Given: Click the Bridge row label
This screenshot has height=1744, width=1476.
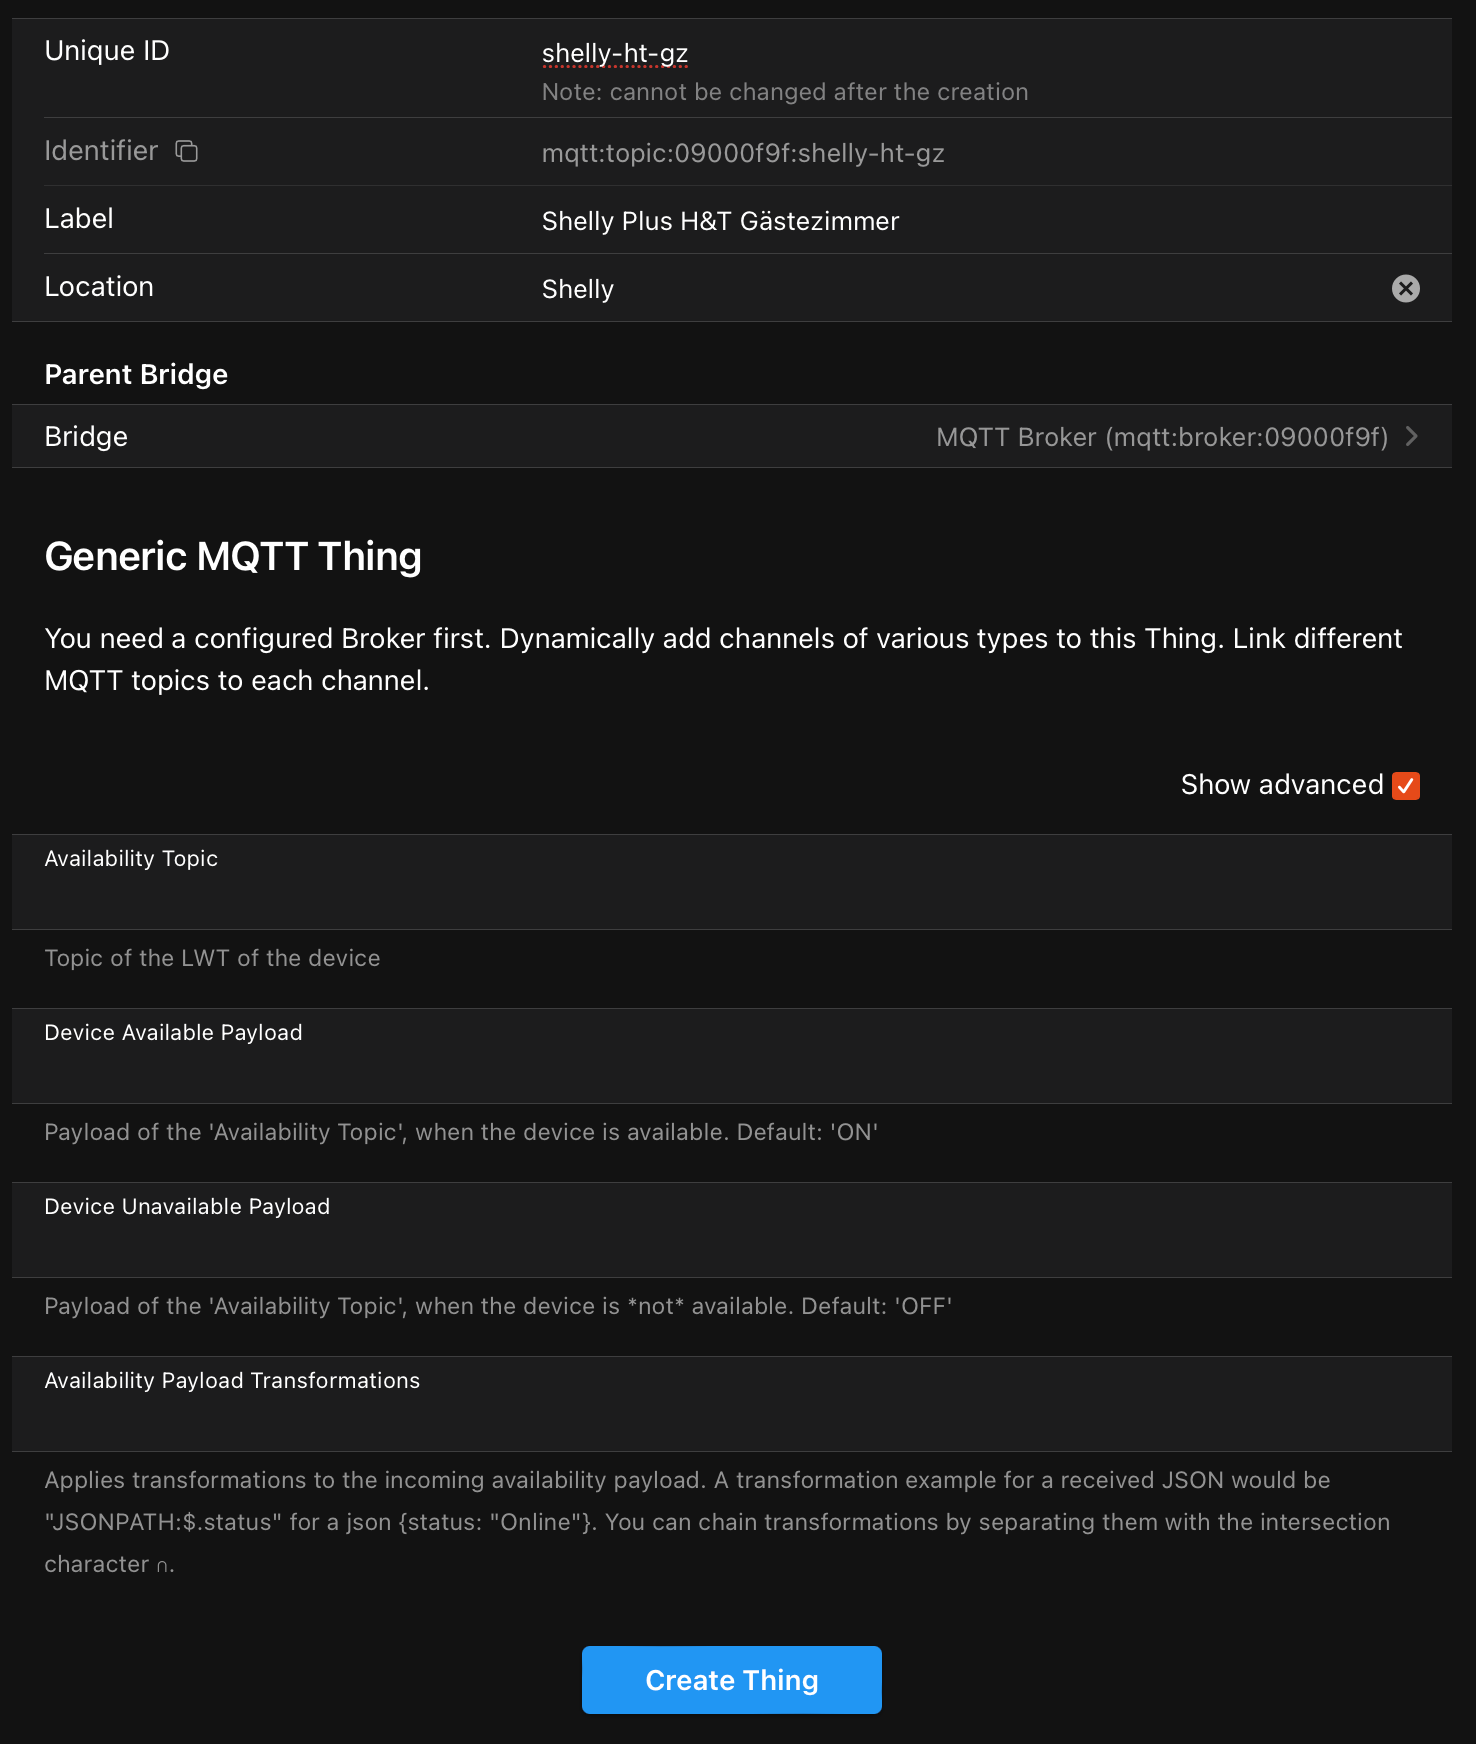Looking at the screenshot, I should pyautogui.click(x=86, y=437).
